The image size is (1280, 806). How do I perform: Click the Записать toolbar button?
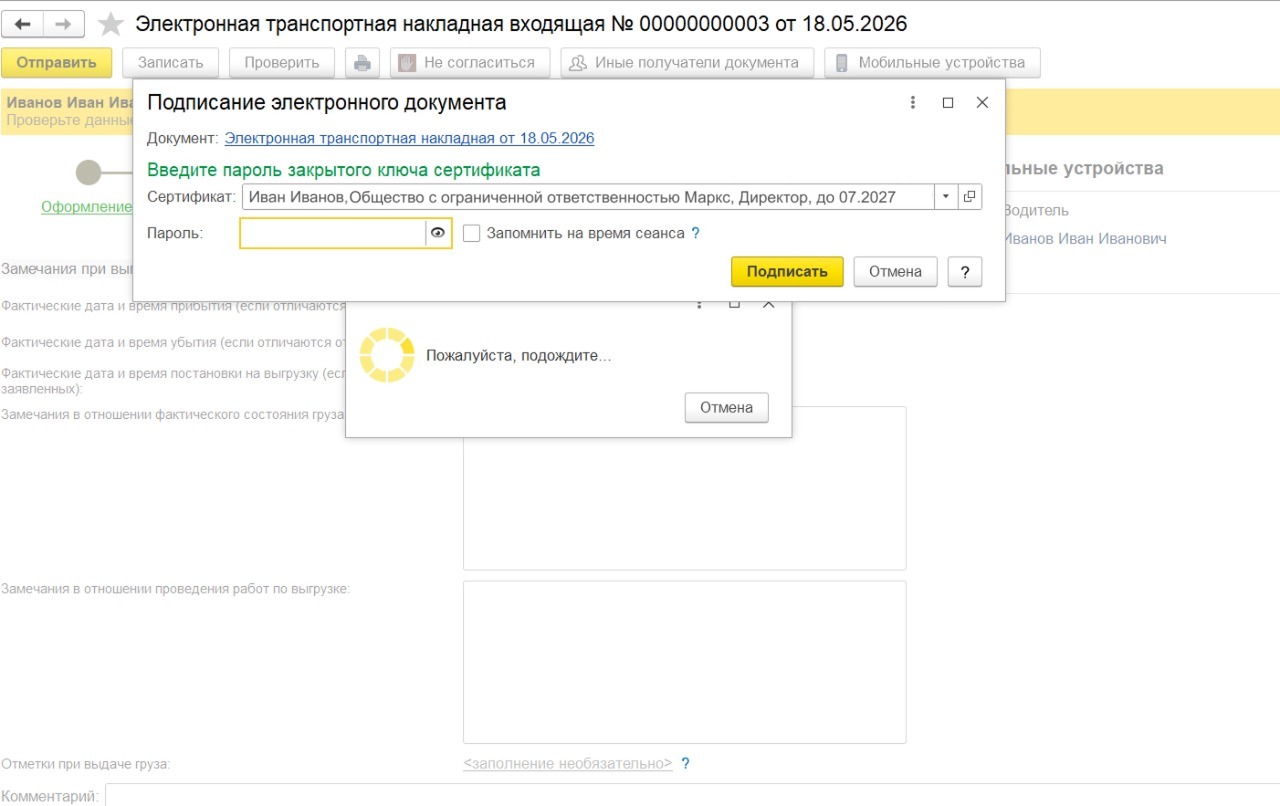pos(170,62)
